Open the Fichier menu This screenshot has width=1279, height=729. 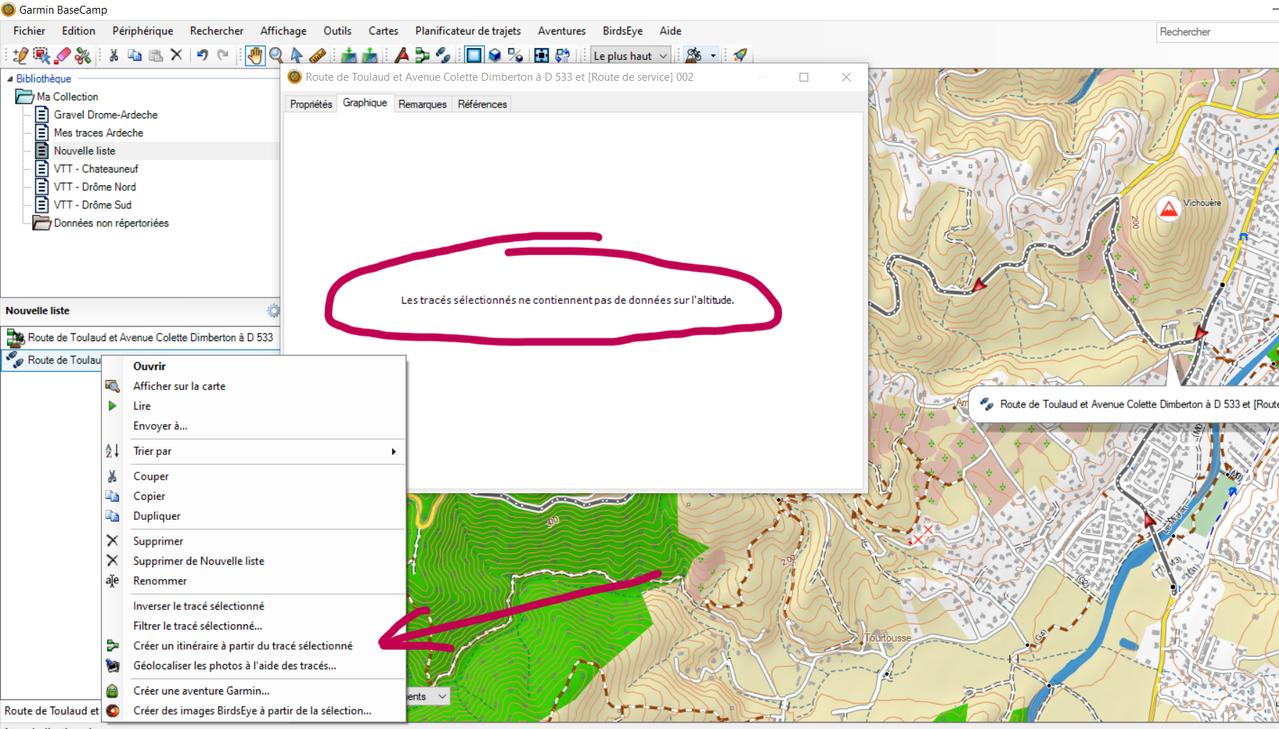[29, 31]
